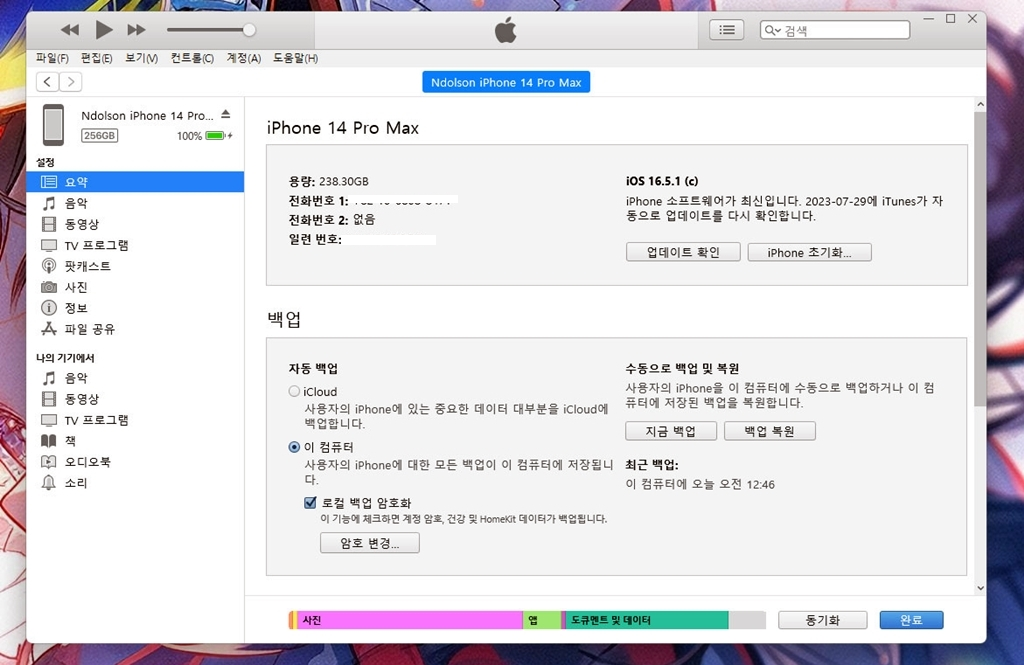Click the battery charge indicator icon
Image resolution: width=1024 pixels, height=665 pixels.
coord(218,136)
